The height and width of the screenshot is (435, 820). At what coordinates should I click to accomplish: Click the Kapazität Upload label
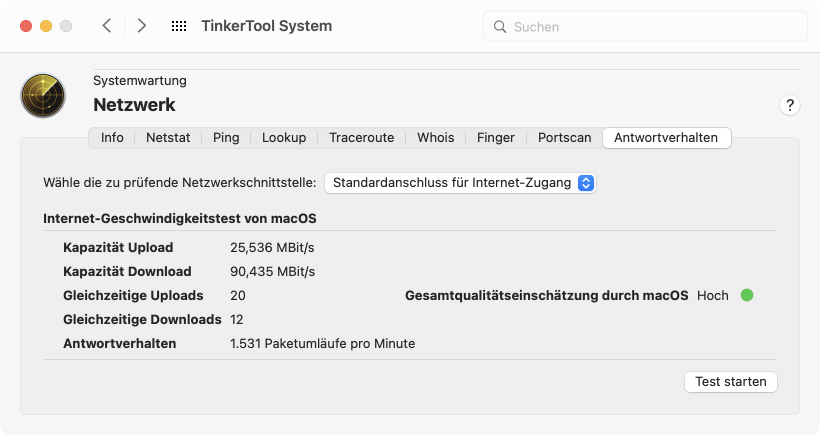click(x=118, y=247)
